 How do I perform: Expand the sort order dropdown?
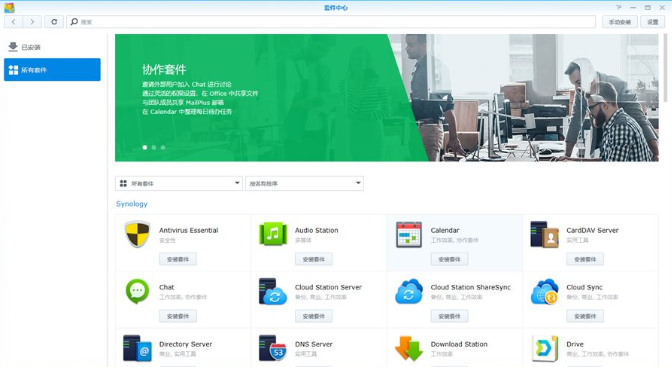304,184
